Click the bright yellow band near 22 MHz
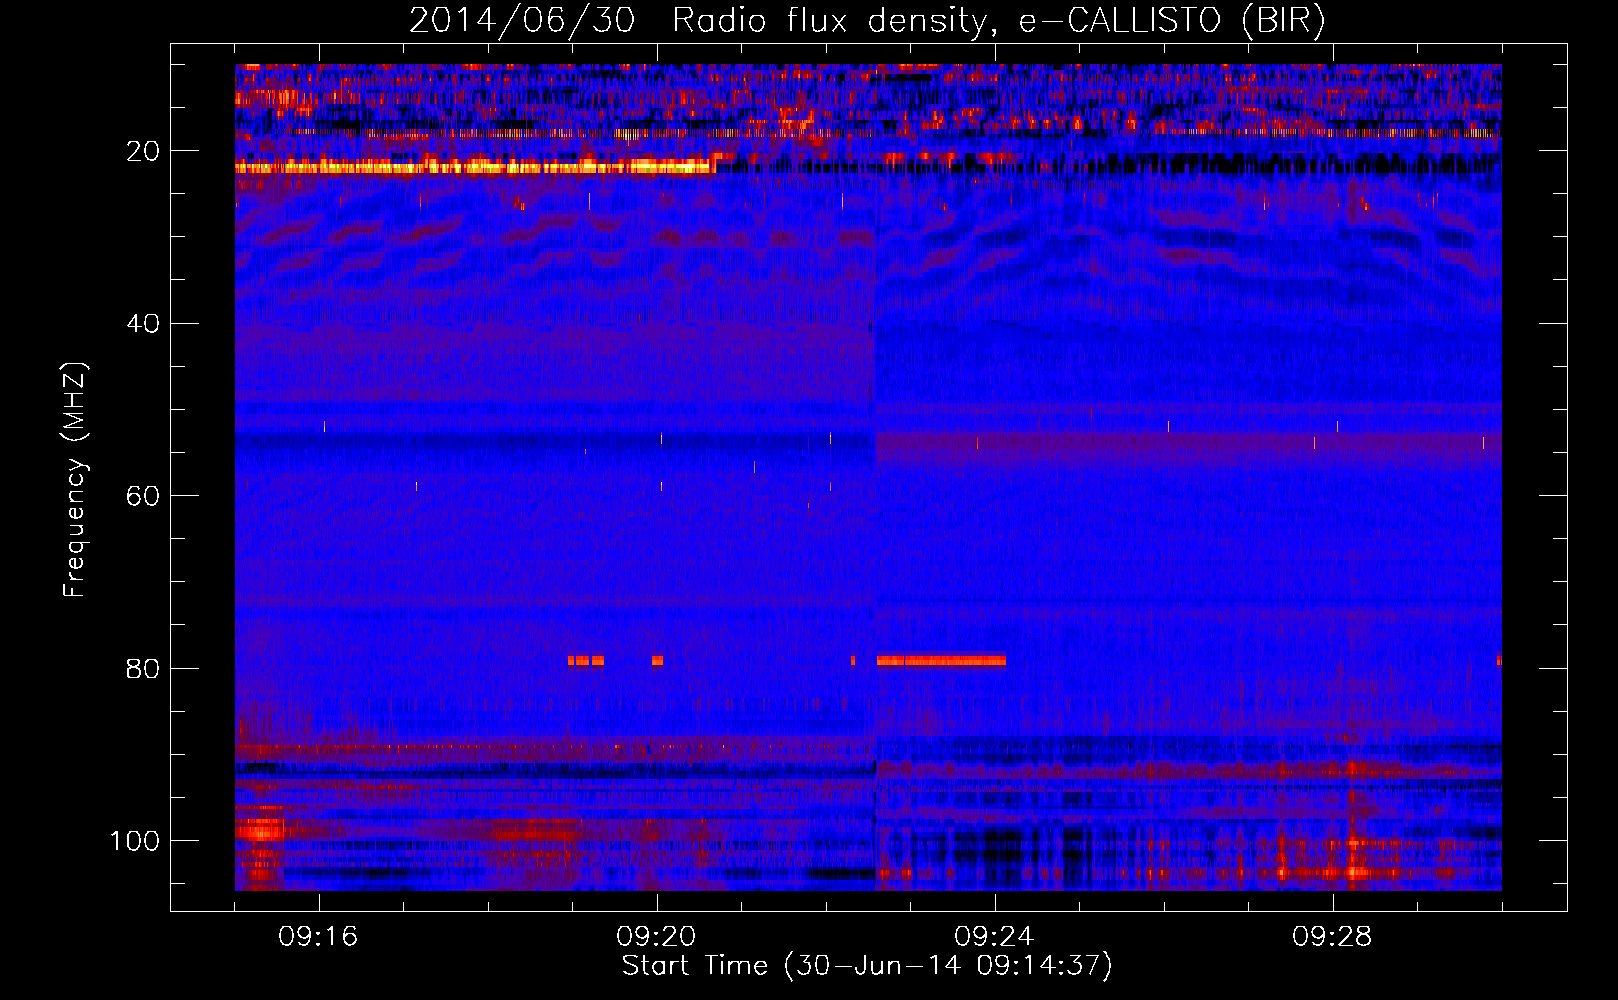Screen dimensions: 1618x1000 click(x=473, y=167)
